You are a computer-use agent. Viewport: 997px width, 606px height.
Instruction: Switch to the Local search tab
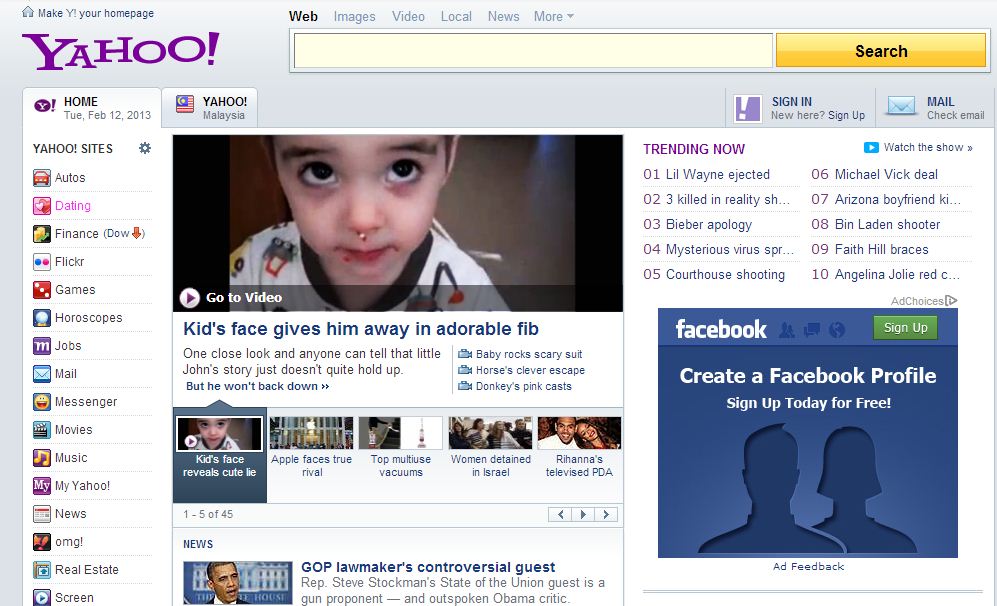coord(456,17)
